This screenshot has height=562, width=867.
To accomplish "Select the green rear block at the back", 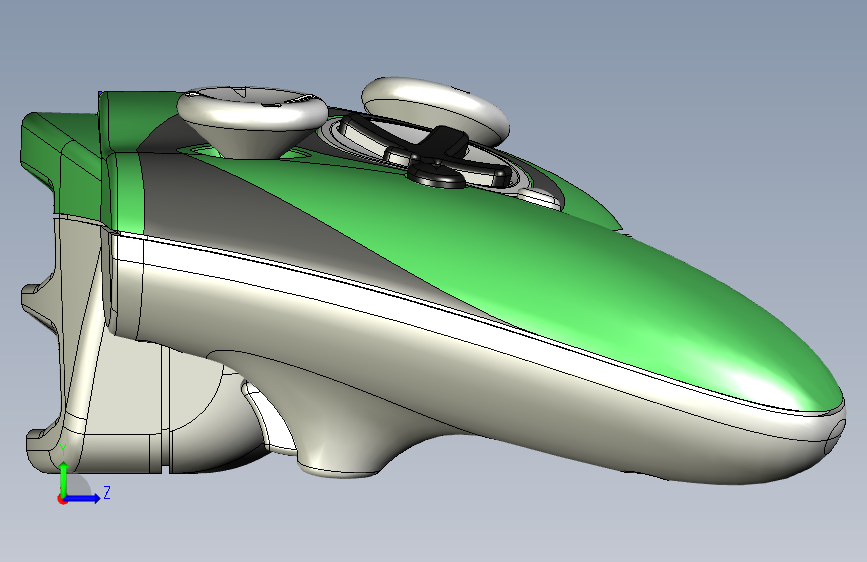I will point(61,160).
